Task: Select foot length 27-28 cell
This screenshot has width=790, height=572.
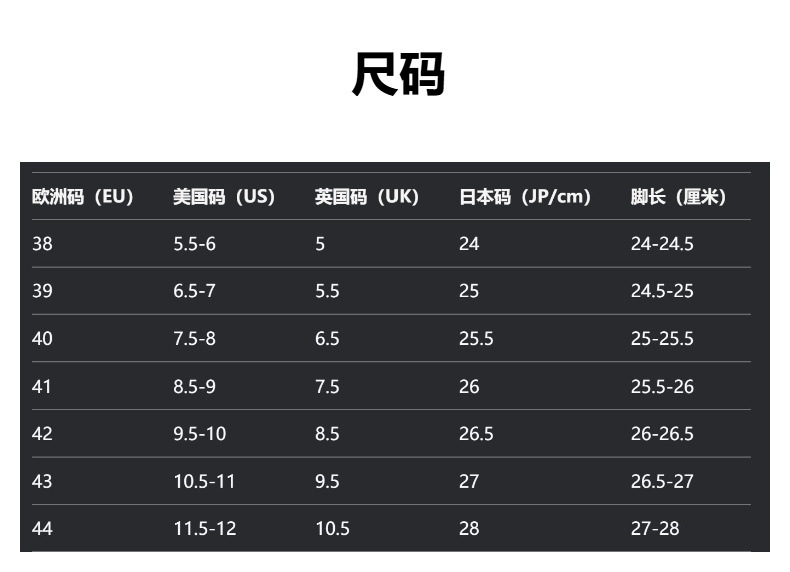Action: (x=654, y=529)
